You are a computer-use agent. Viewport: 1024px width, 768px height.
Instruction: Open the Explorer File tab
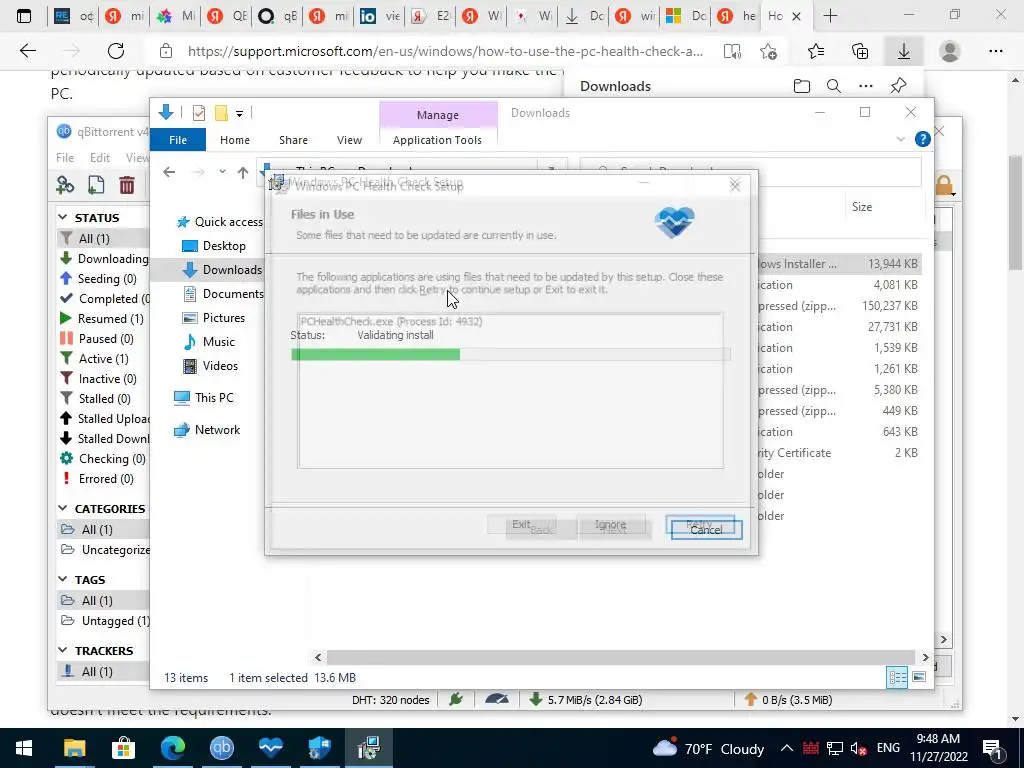(x=178, y=140)
